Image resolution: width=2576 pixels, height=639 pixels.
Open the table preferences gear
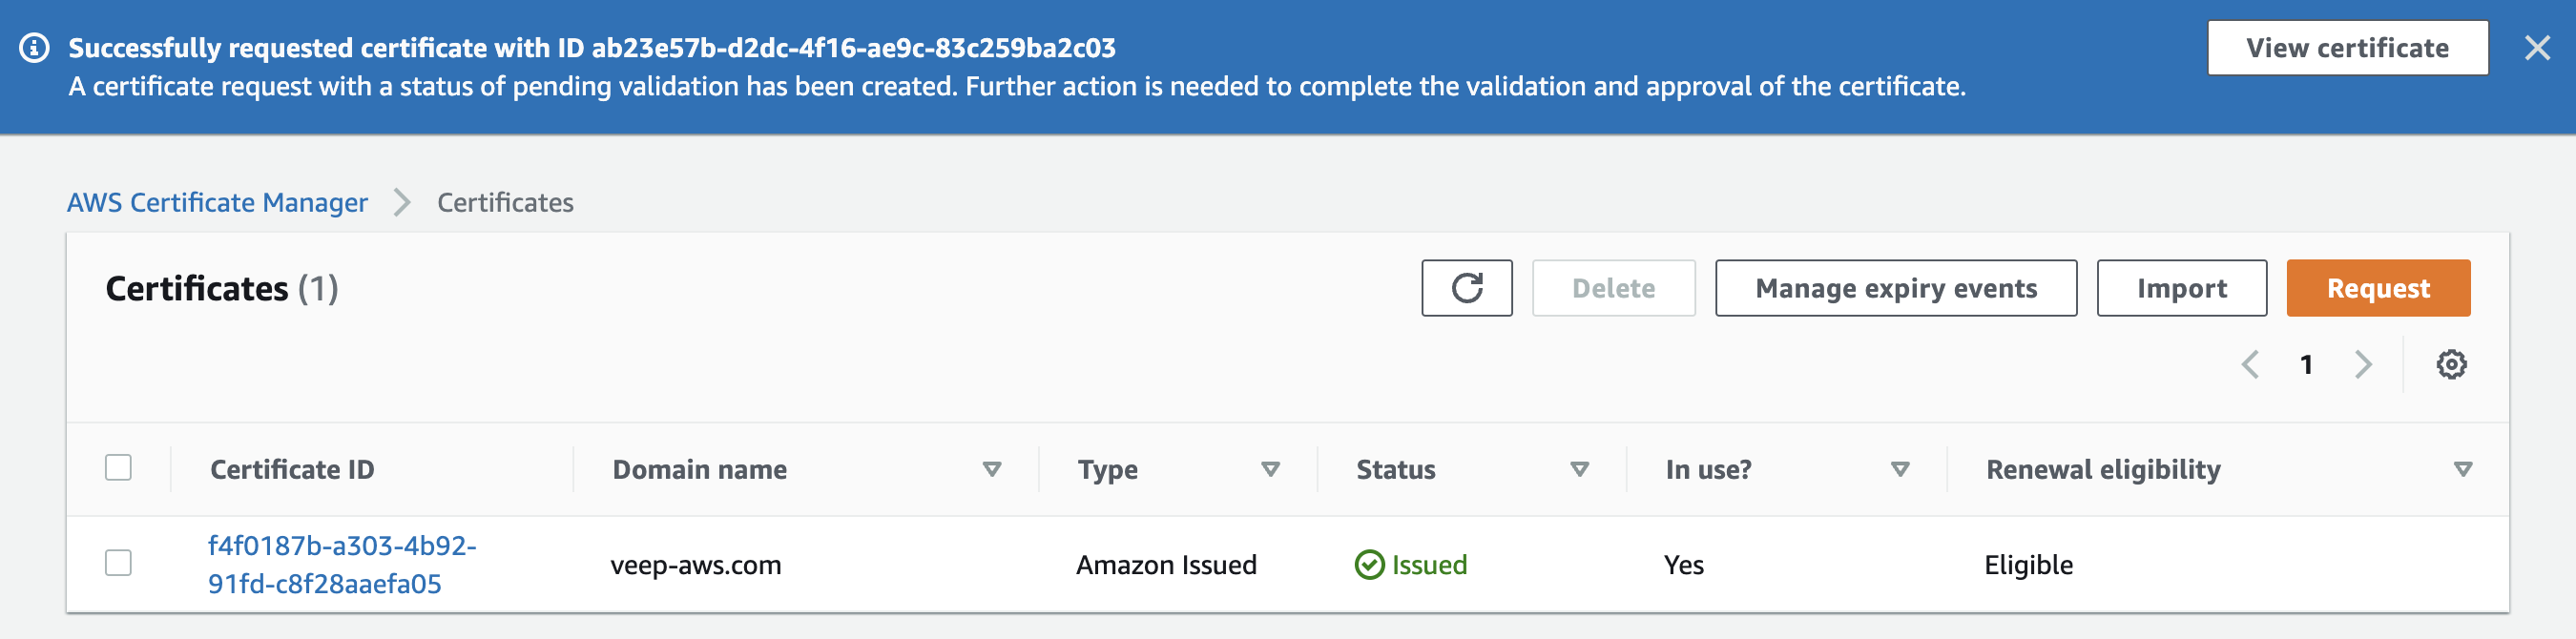2449,364
